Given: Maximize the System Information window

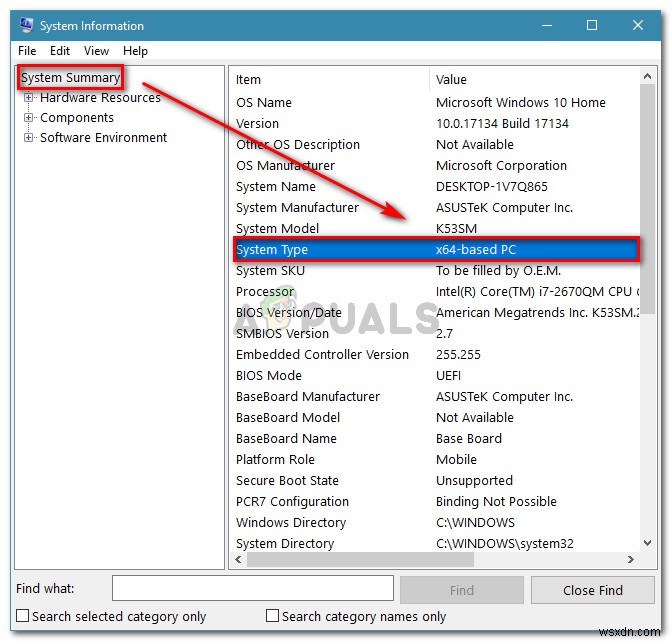Looking at the screenshot, I should [x=592, y=25].
